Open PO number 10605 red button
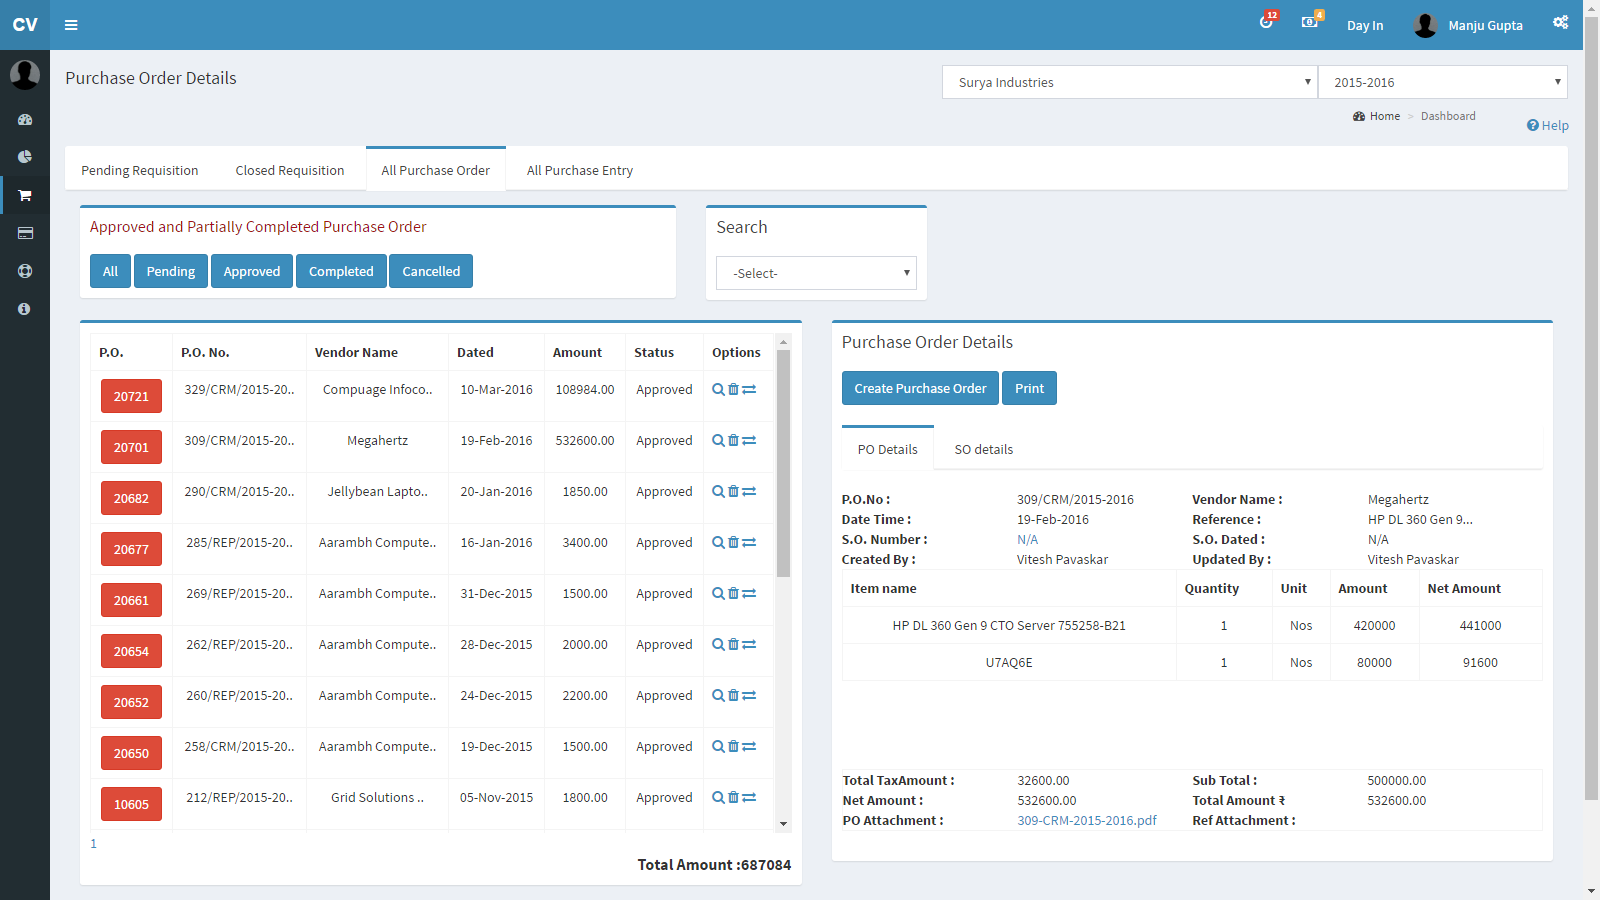 tap(131, 804)
